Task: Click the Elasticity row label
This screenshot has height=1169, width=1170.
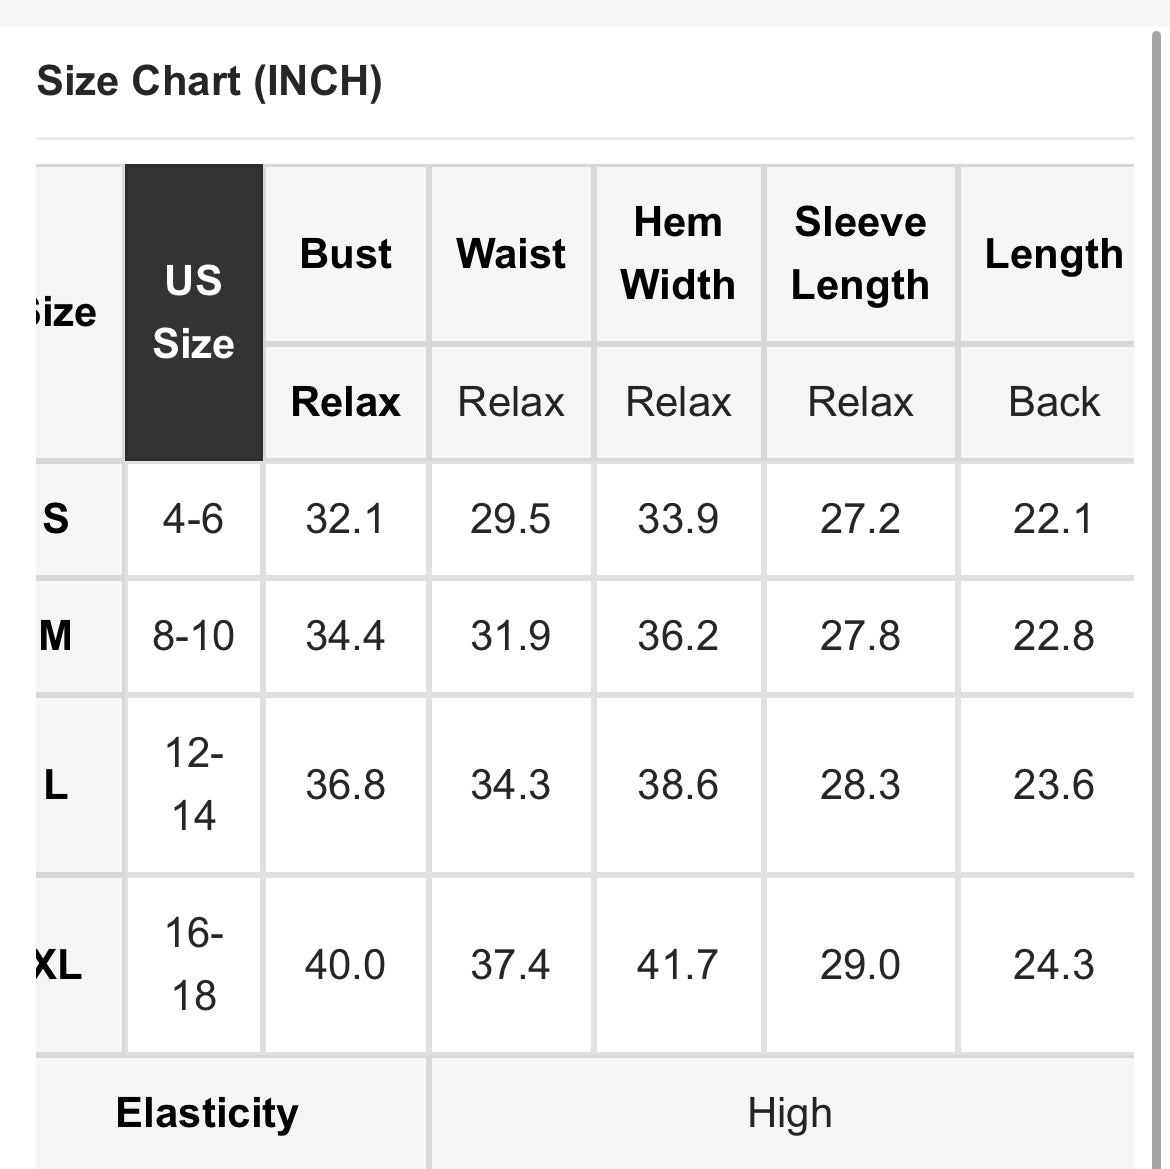Action: [x=207, y=1113]
